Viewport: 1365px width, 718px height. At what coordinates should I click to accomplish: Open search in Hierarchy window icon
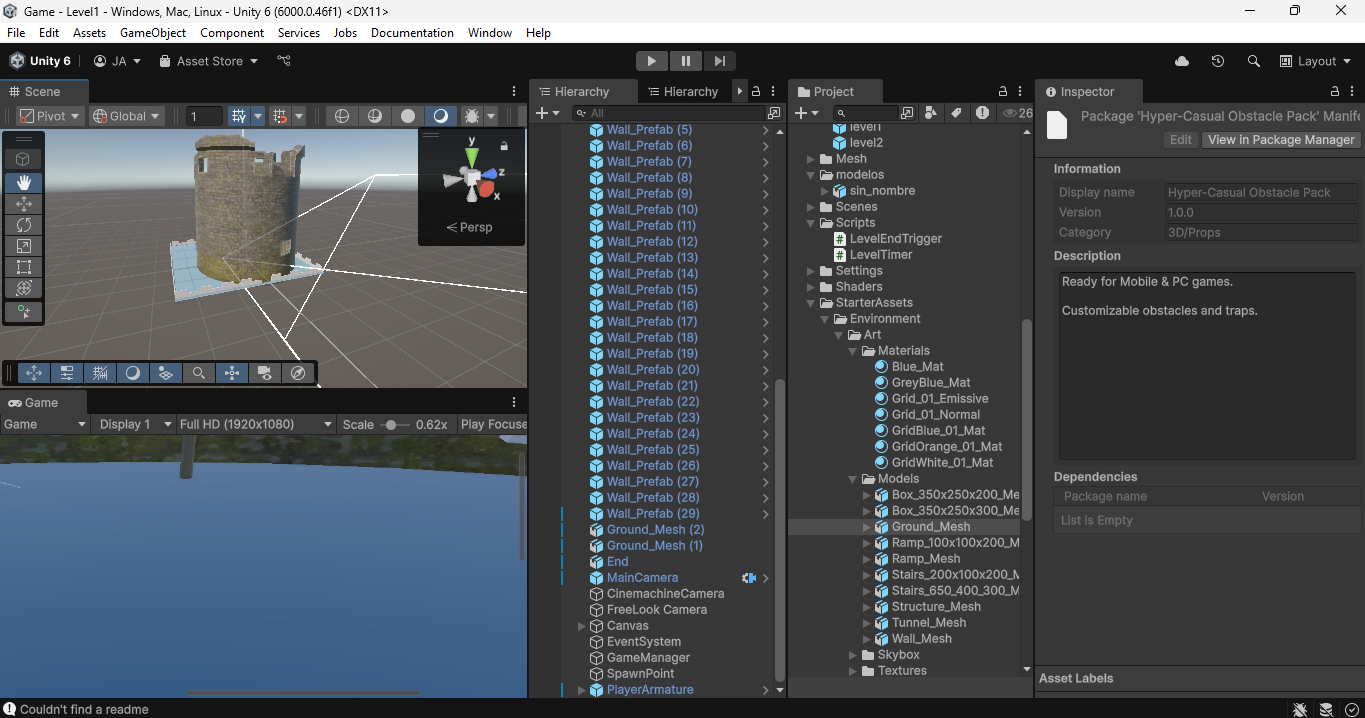click(x=773, y=113)
